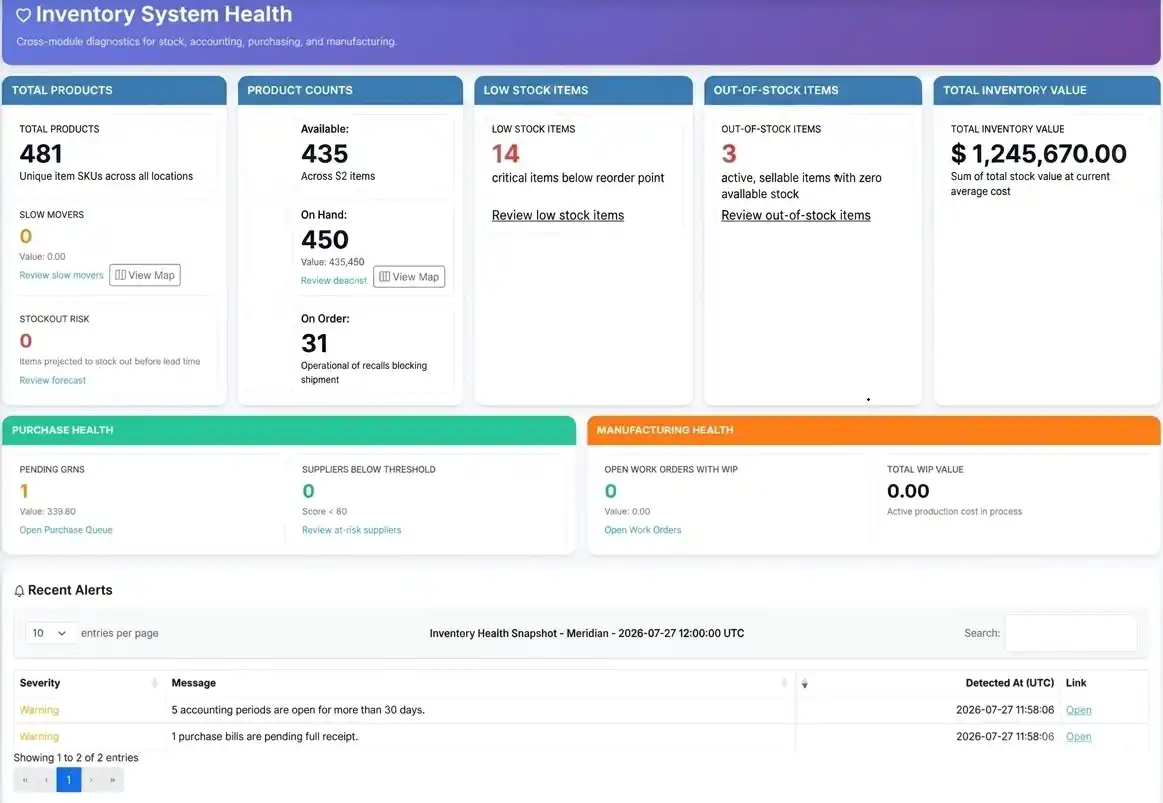
Task: Click the 435 Available count
Action: pyautogui.click(x=325, y=153)
